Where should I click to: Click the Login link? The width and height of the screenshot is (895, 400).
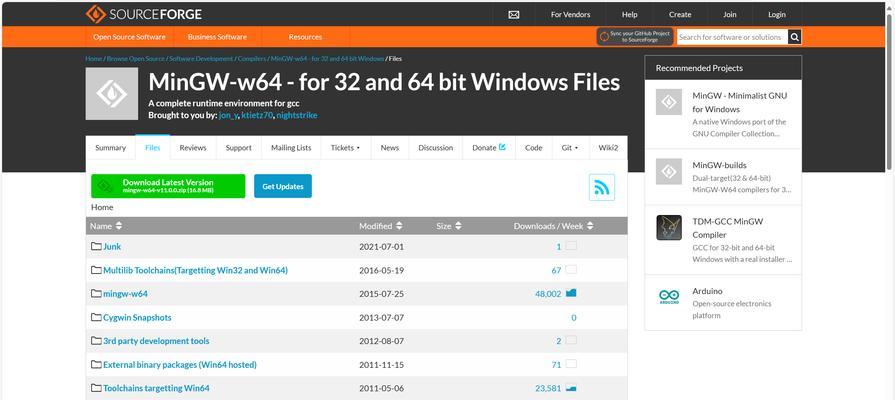coord(777,15)
